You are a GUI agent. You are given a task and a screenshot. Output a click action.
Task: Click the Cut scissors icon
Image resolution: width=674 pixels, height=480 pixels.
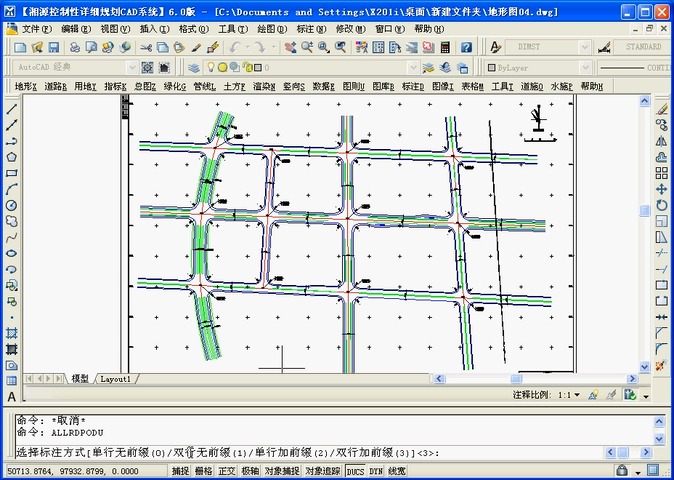click(146, 47)
